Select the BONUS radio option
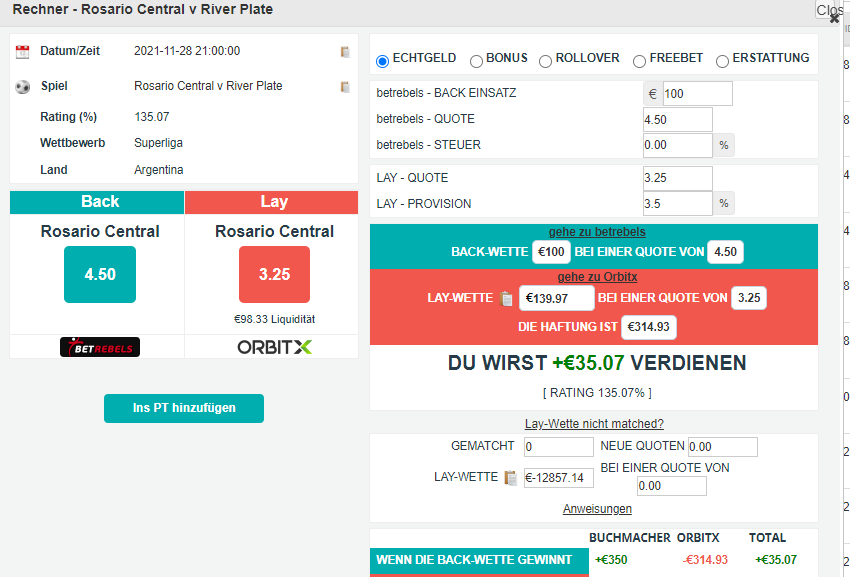The image size is (850, 577). [476, 61]
